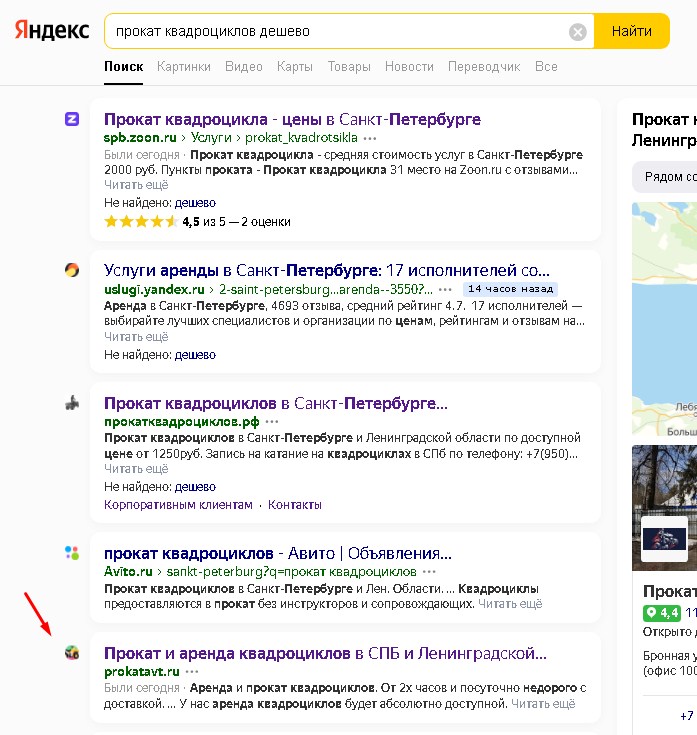This screenshot has height=735, width=697.
Task: Click the spb.zoon.ru domain link
Action: [140, 138]
